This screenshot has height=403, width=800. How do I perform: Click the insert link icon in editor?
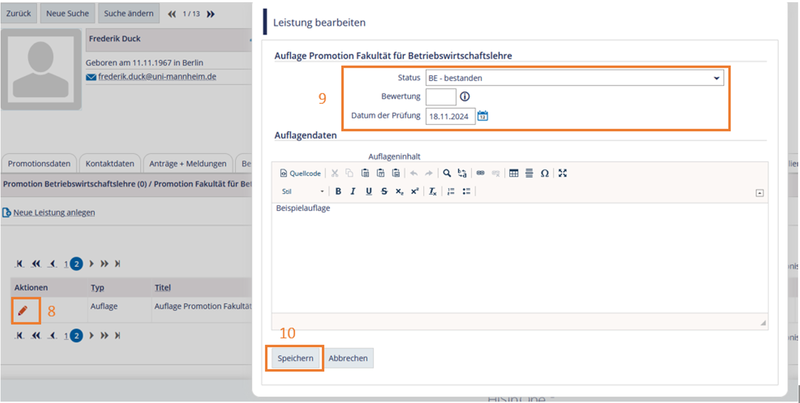480,173
